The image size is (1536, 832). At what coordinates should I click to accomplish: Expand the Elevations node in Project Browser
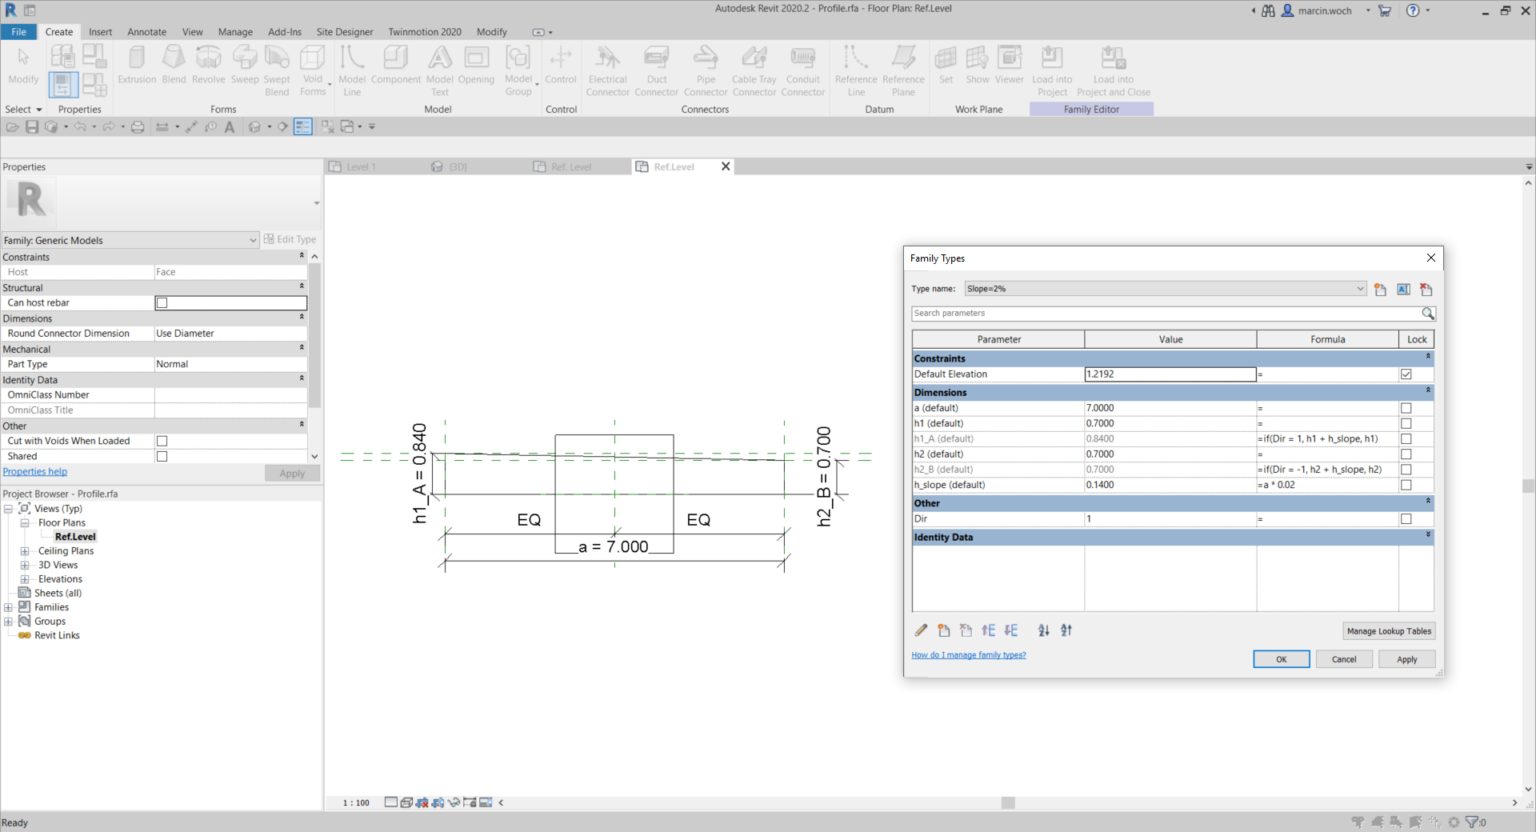pos(25,579)
